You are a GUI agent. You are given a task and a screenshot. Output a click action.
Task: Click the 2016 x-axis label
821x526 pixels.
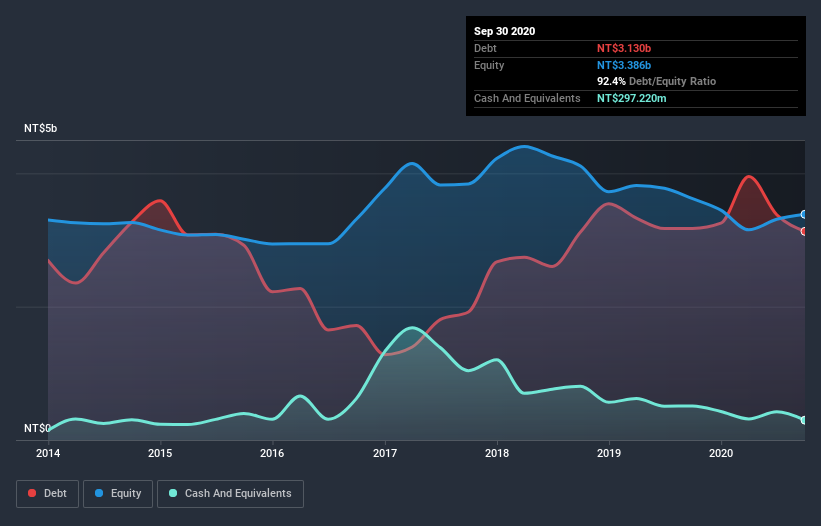tap(272, 453)
